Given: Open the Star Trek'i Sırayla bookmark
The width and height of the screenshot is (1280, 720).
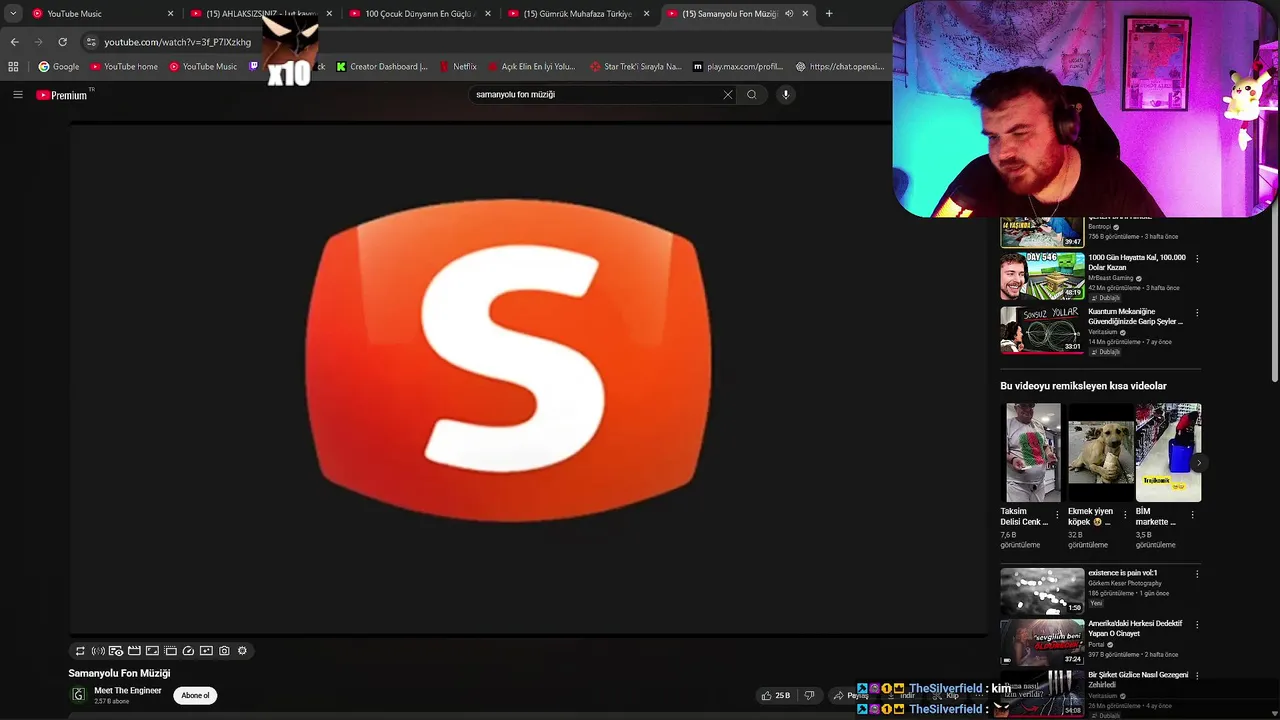Looking at the screenshot, I should (x=636, y=67).
